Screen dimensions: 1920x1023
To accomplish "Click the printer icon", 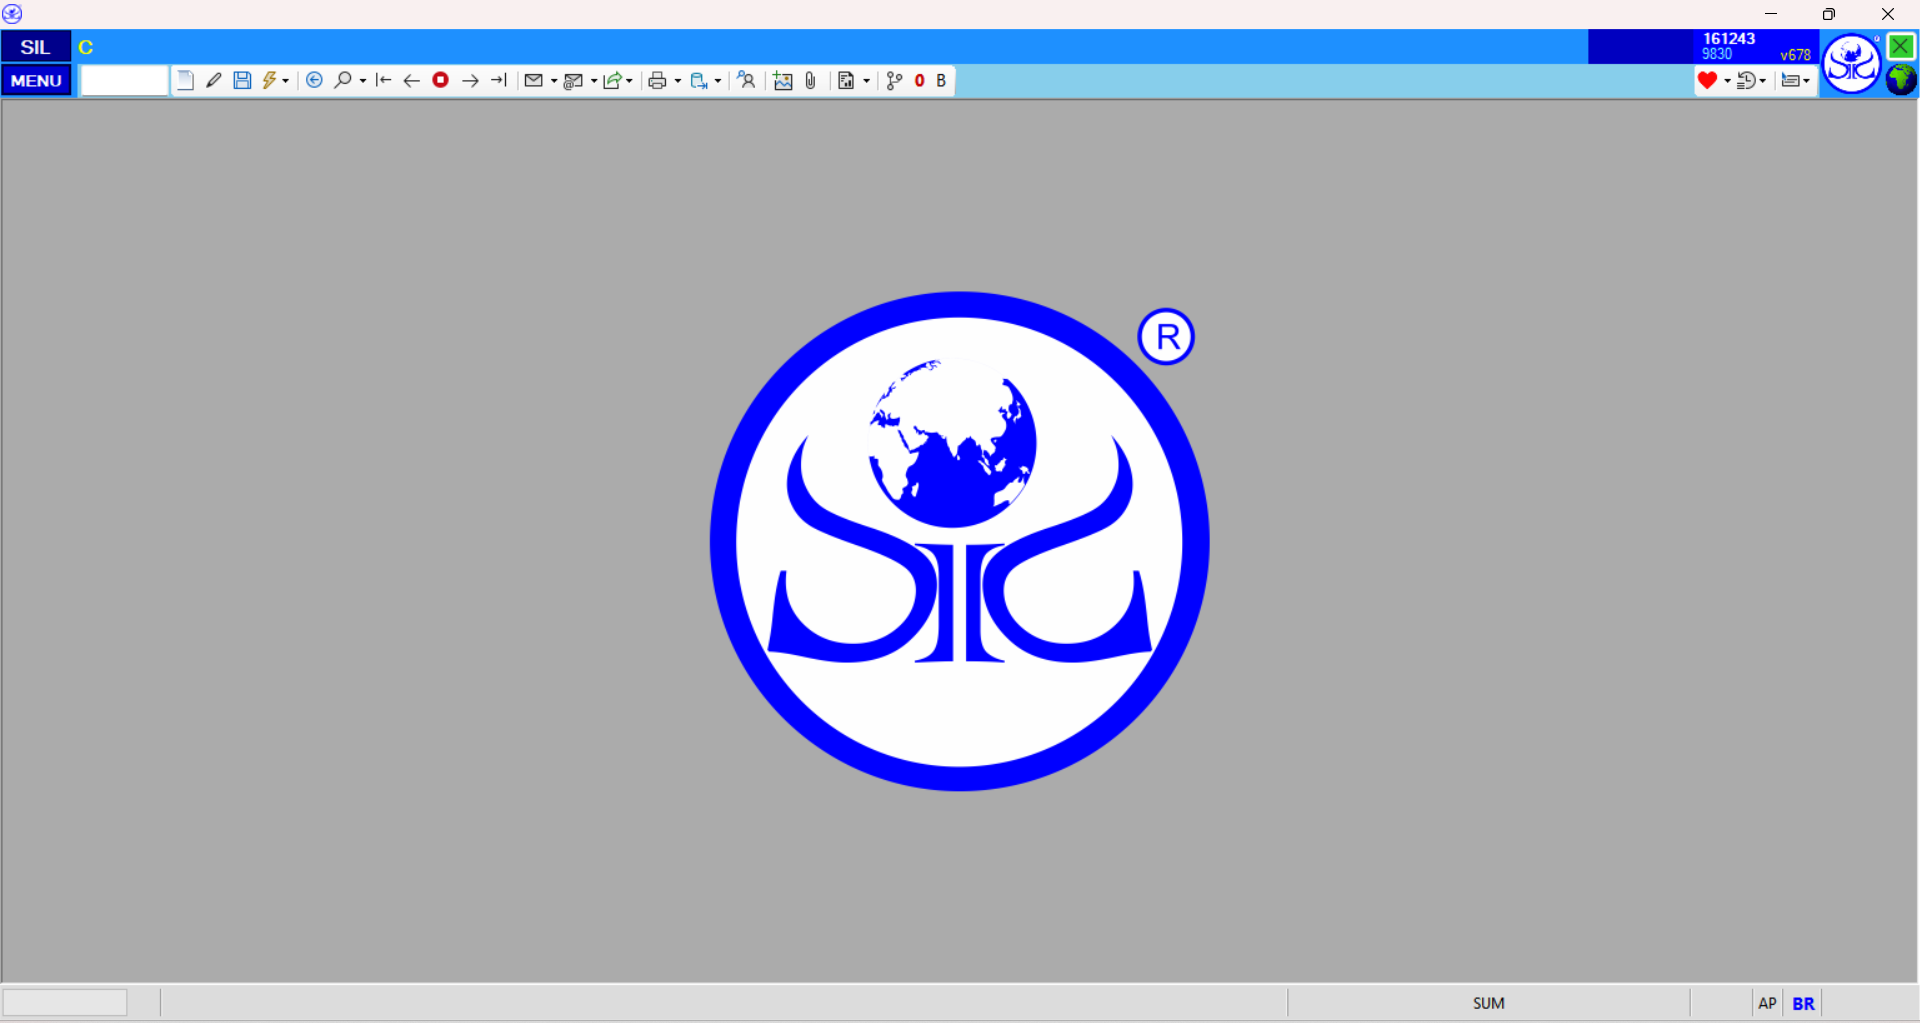I will coord(657,81).
